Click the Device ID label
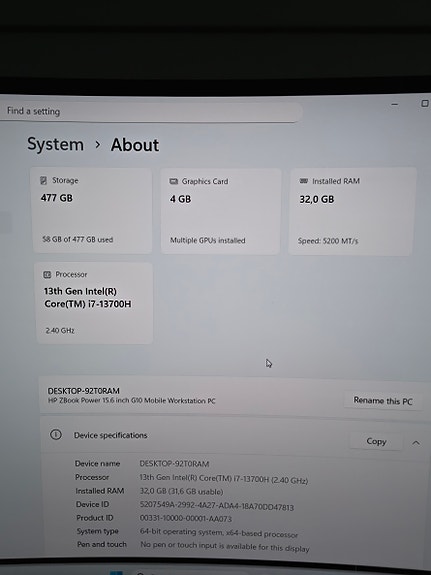This screenshot has height=575, width=431. tap(92, 505)
